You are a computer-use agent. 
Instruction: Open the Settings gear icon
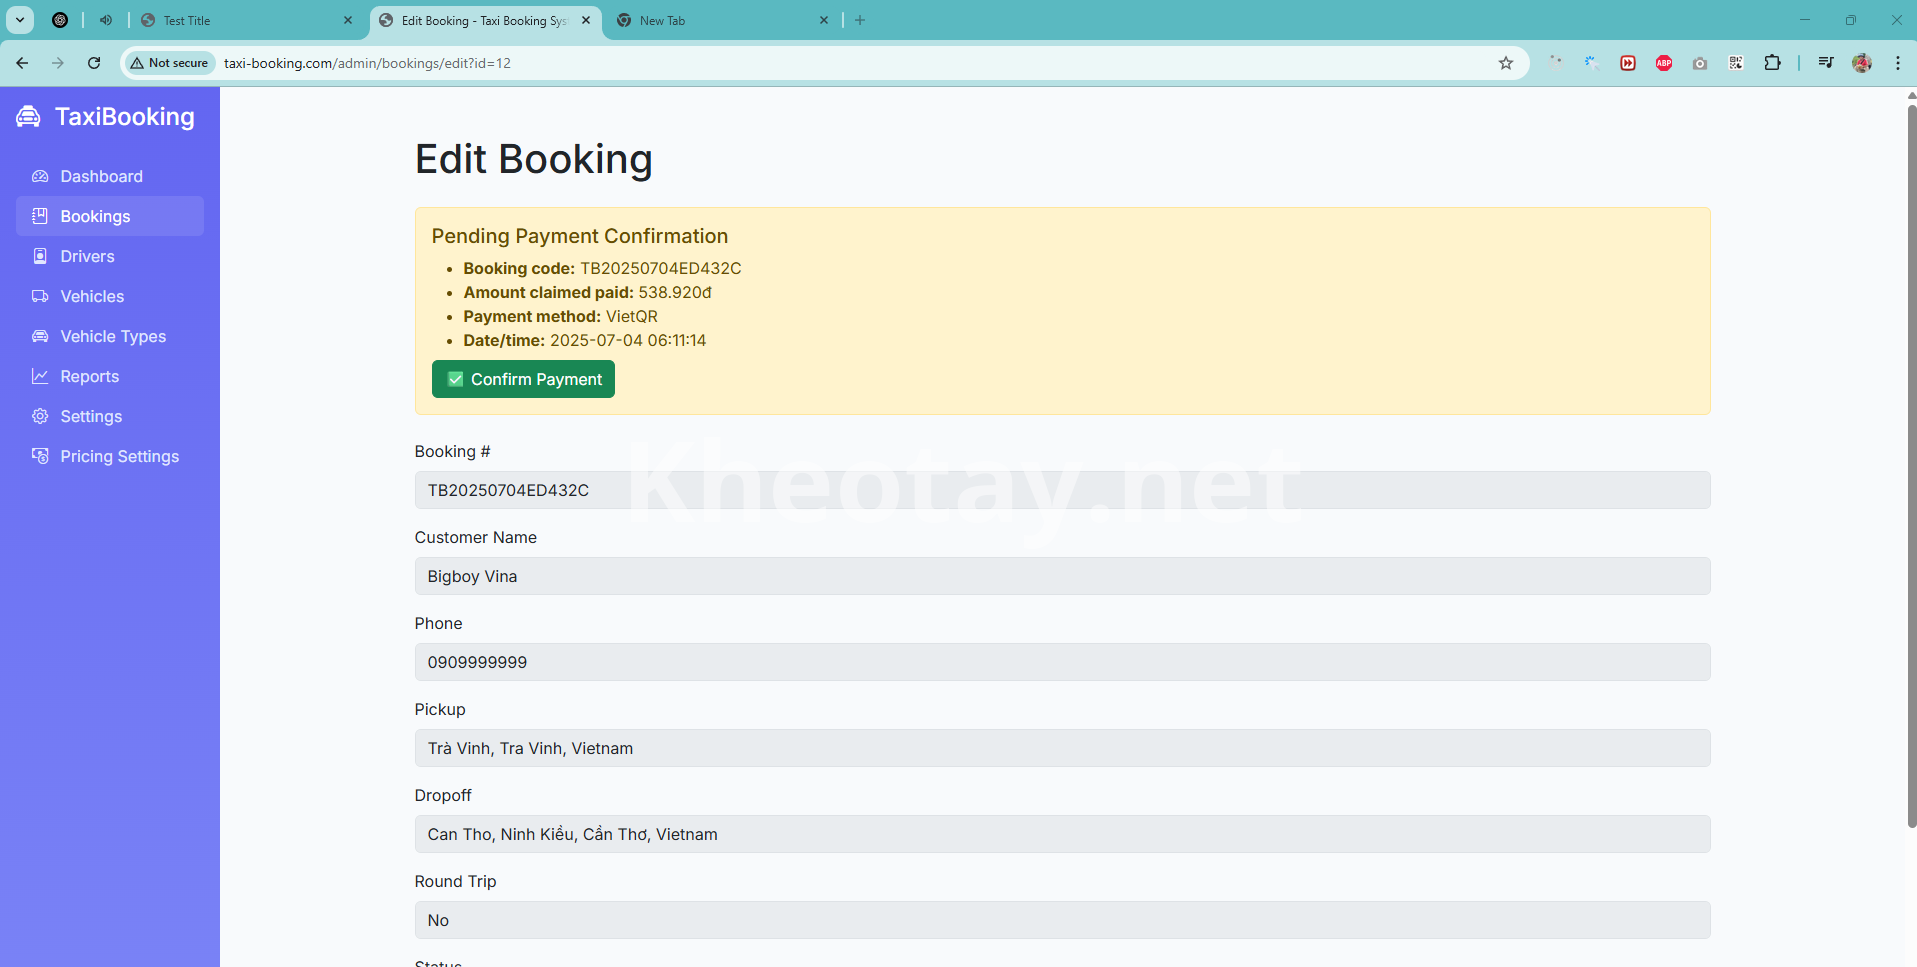40,416
